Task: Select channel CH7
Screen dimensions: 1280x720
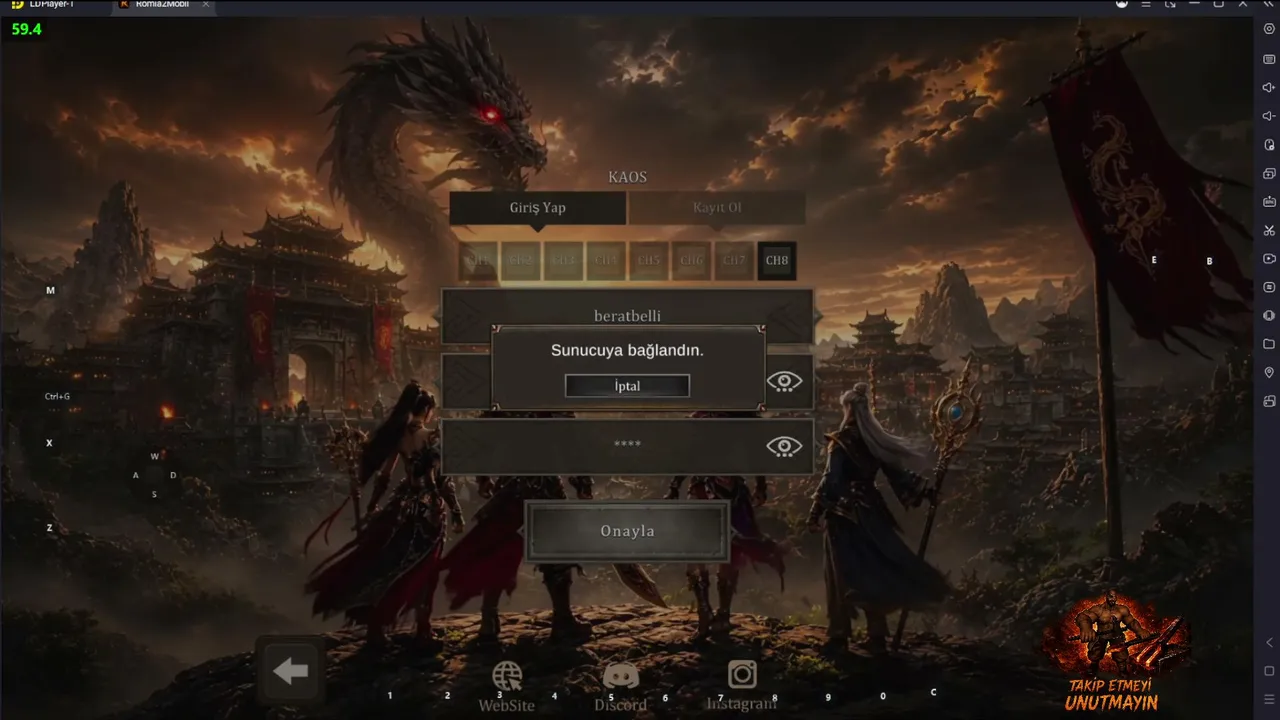Action: 734,260
